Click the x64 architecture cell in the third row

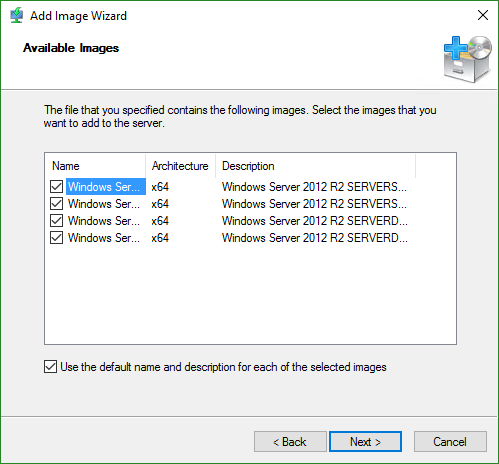pyautogui.click(x=160, y=221)
